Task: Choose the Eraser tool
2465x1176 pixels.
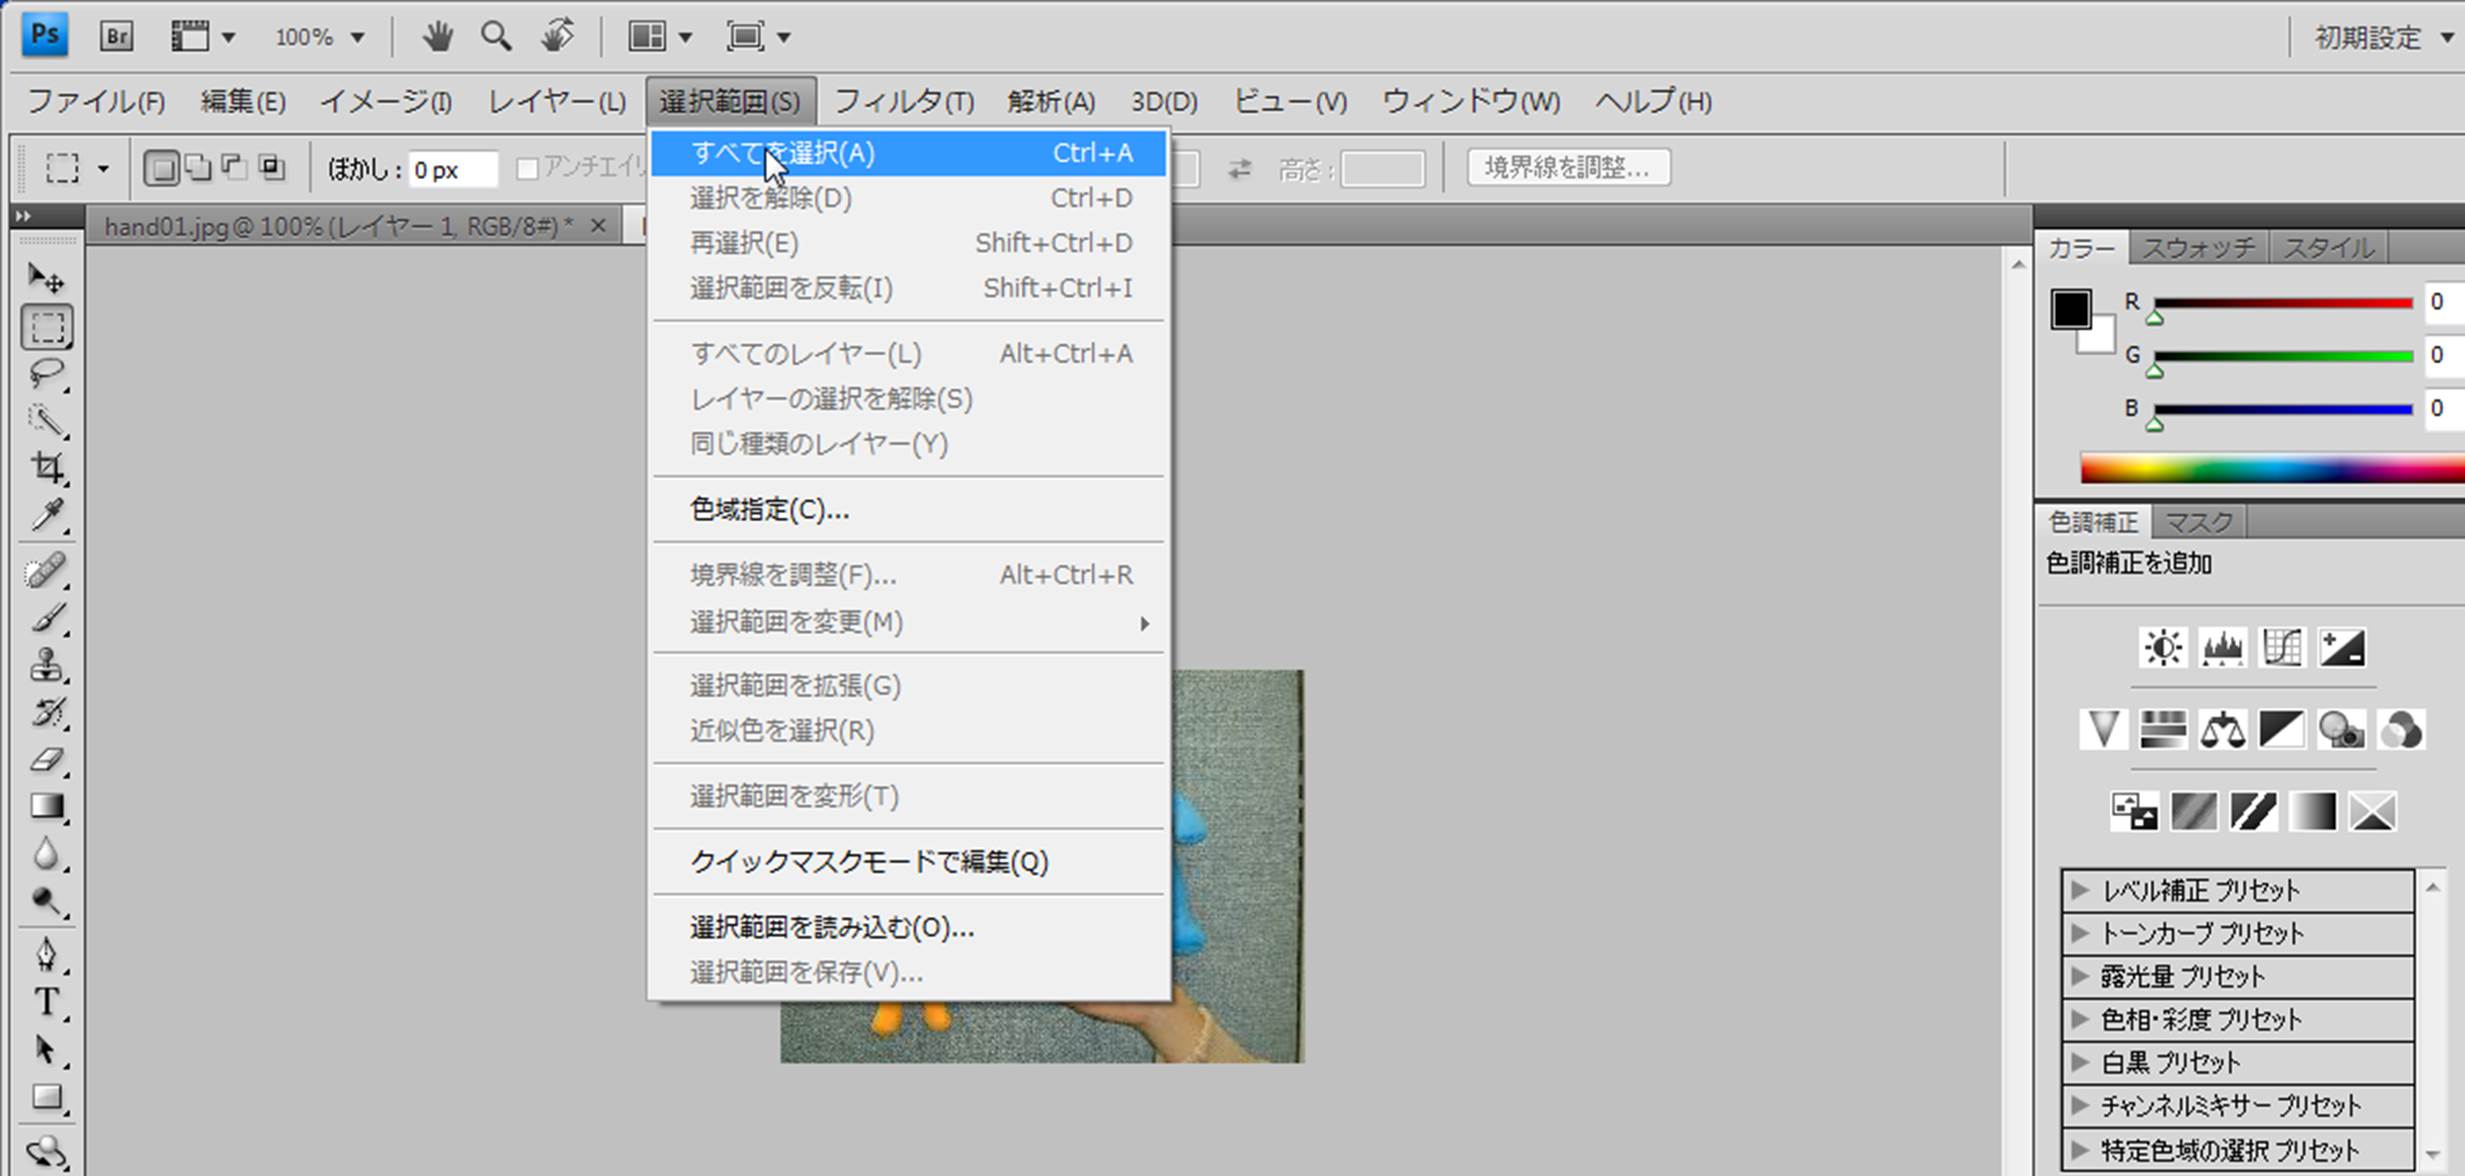Action: coord(46,760)
